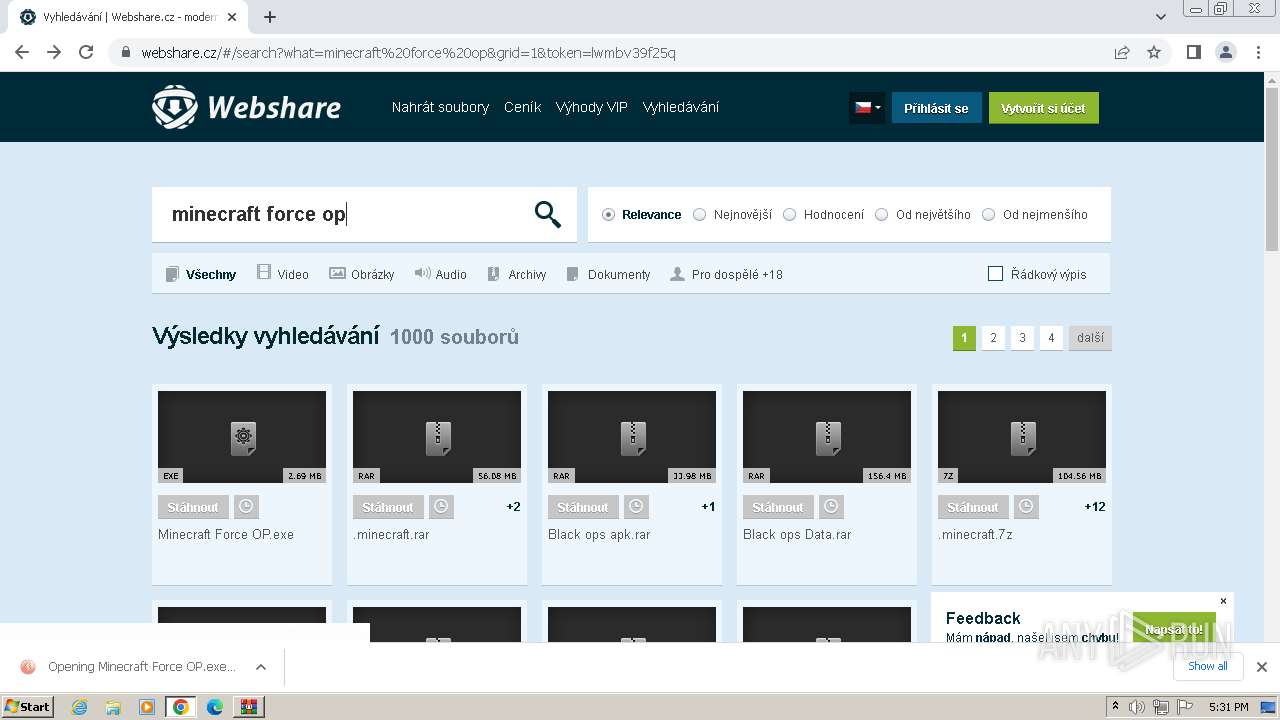The image size is (1280, 720).
Task: Select Hodnocení sort option
Action: (x=824, y=214)
